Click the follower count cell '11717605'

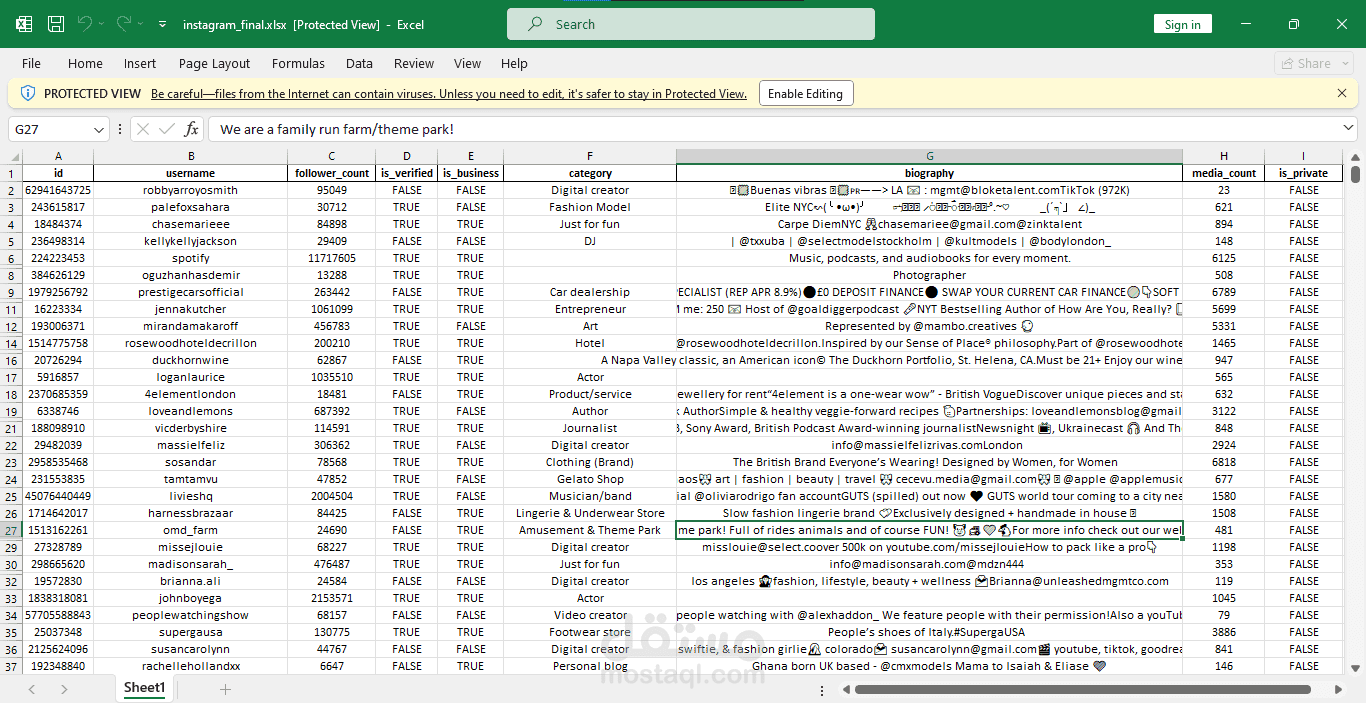[x=332, y=258]
